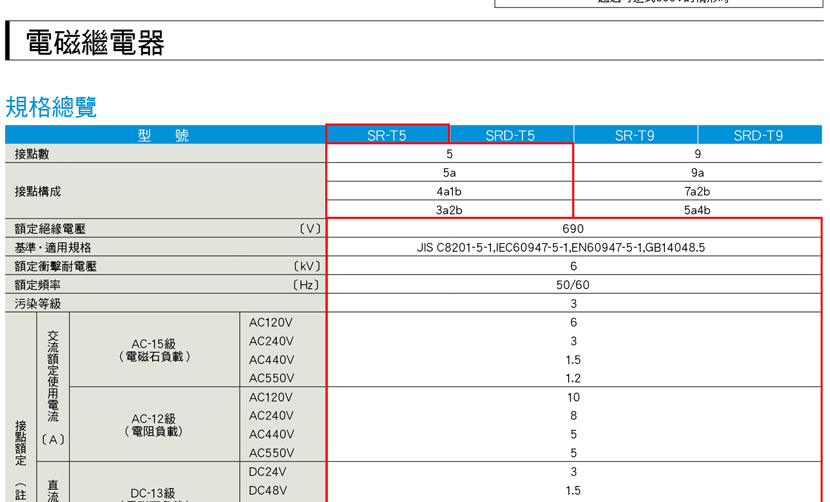Click AC120V under the AC-15級 group

271,322
